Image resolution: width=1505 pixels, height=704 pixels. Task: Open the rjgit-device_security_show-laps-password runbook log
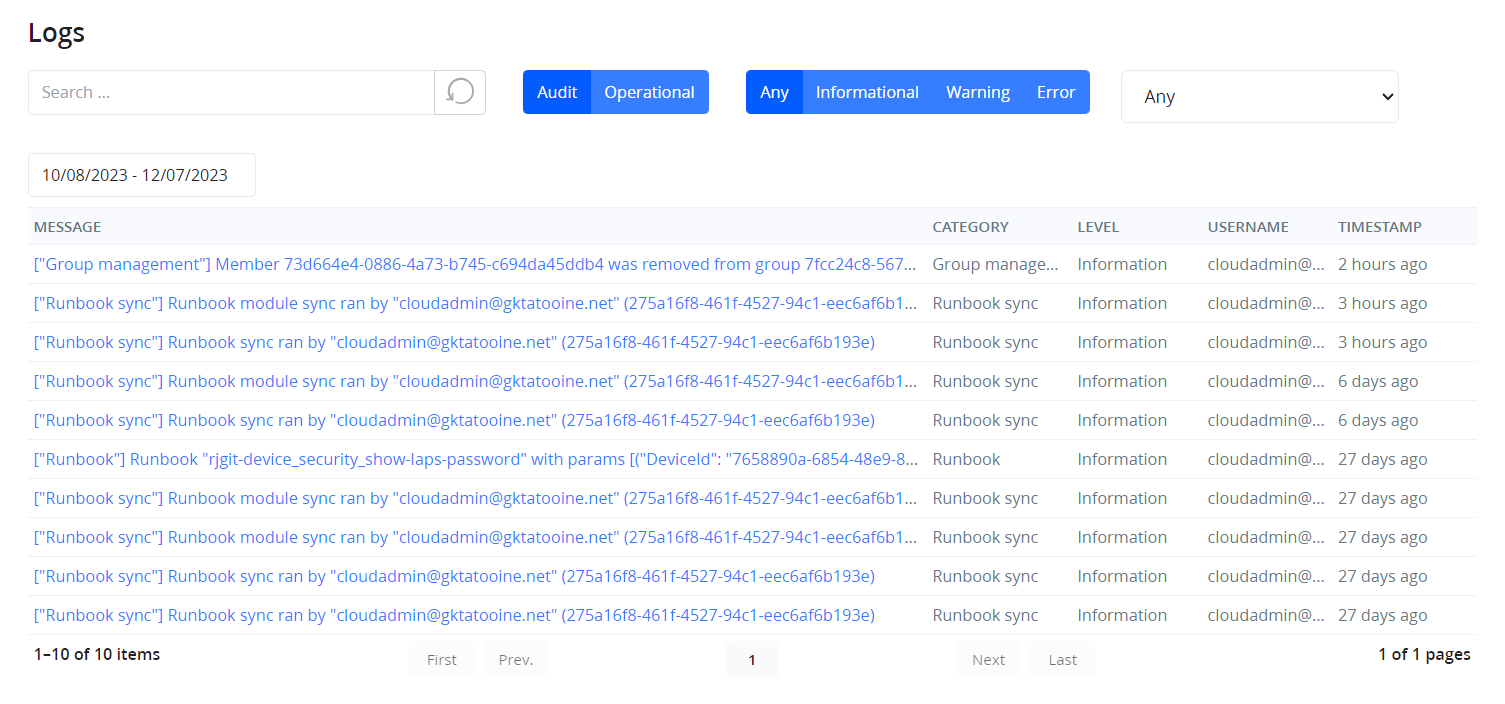coord(474,460)
